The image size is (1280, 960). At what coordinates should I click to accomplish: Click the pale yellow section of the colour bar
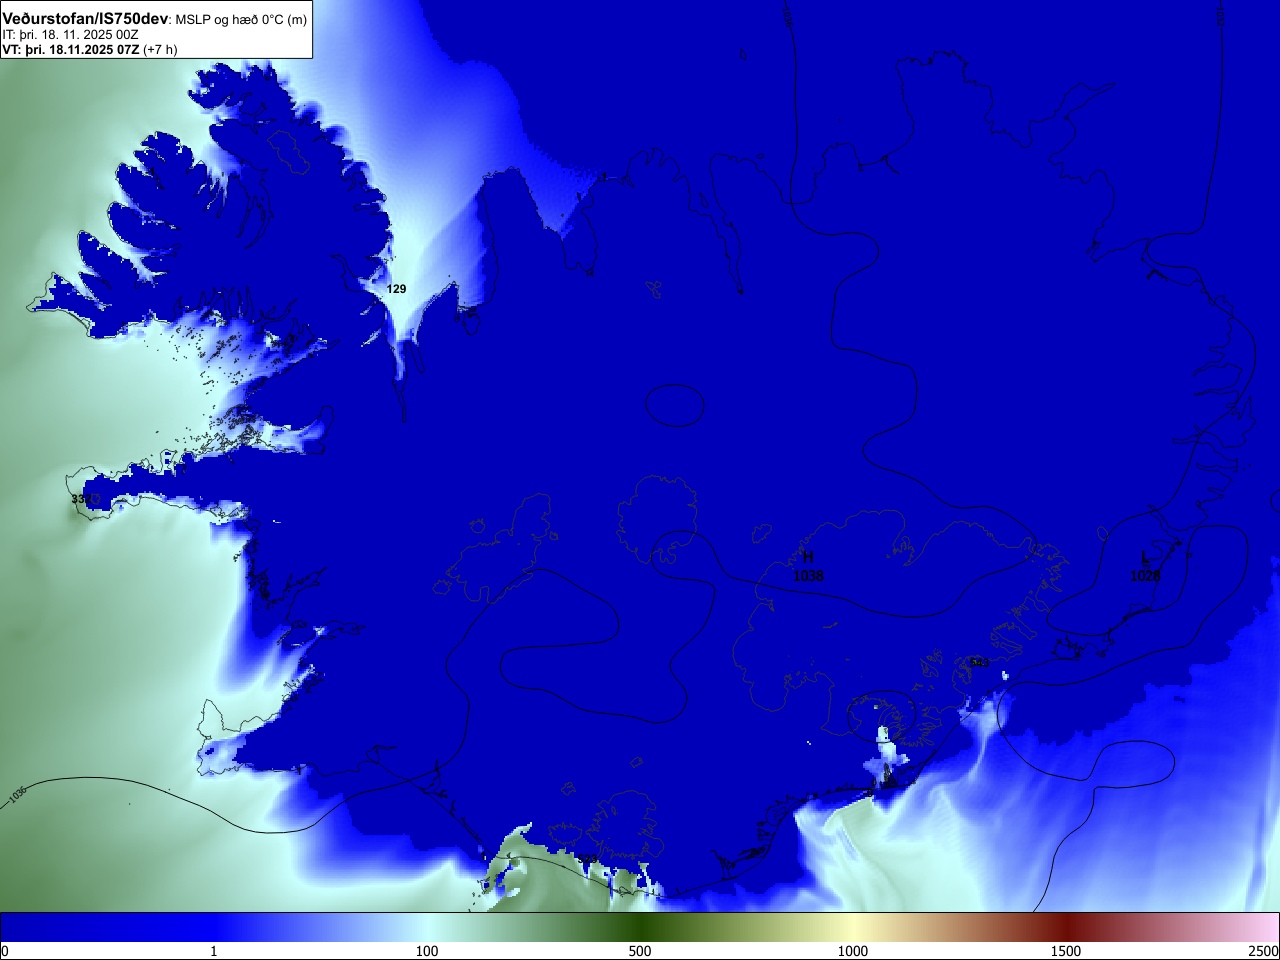(x=853, y=927)
